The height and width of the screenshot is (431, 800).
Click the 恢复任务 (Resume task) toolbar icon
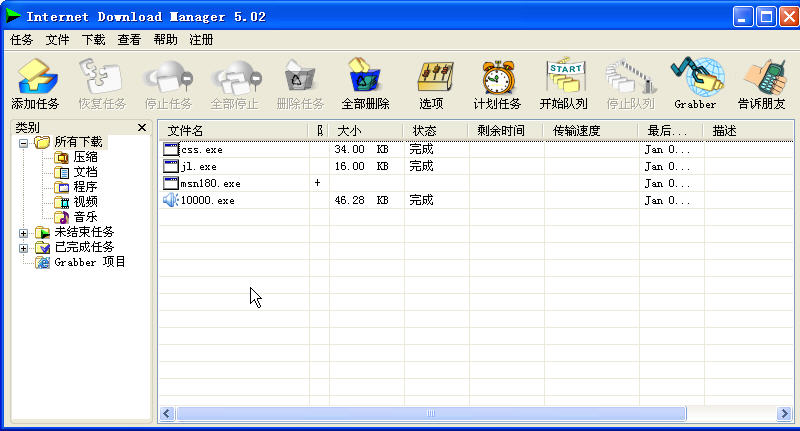[102, 77]
